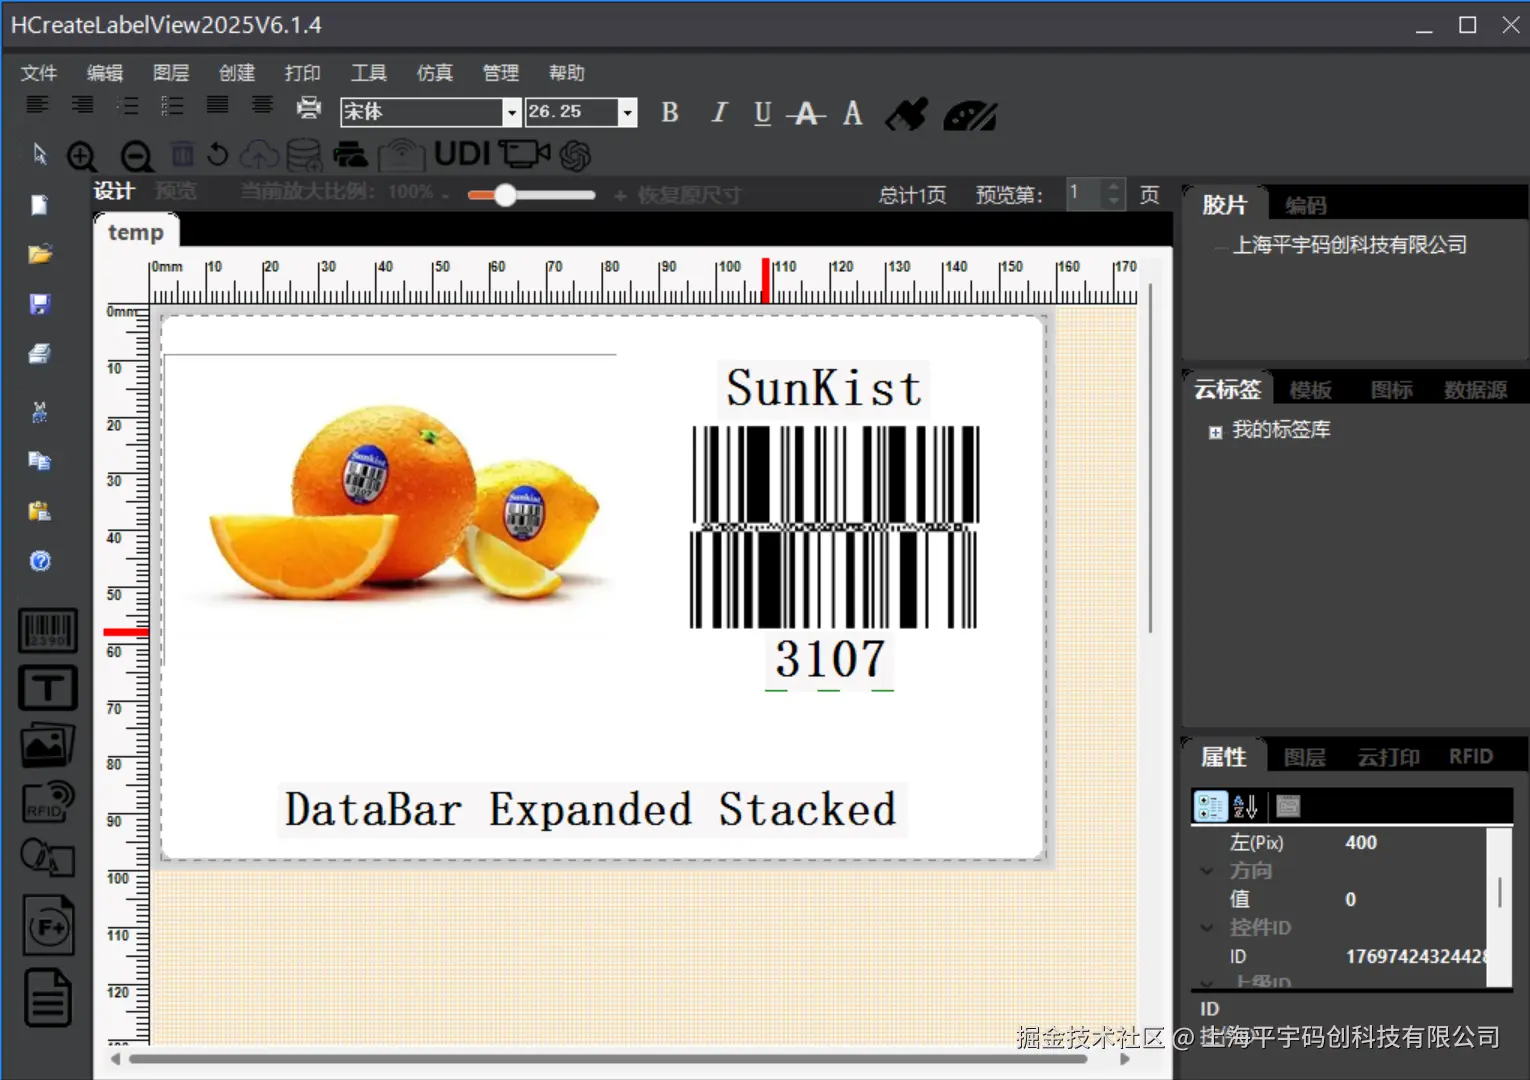Click the preview page number stepper
Viewport: 1530px width, 1080px height.
[x=1113, y=194]
